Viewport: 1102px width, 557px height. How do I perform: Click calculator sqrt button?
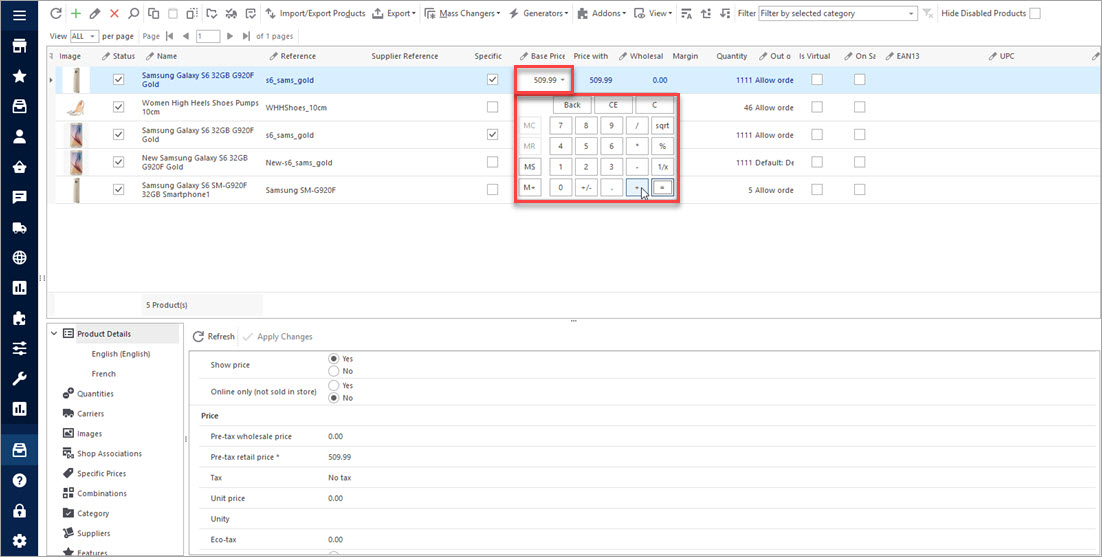(662, 126)
